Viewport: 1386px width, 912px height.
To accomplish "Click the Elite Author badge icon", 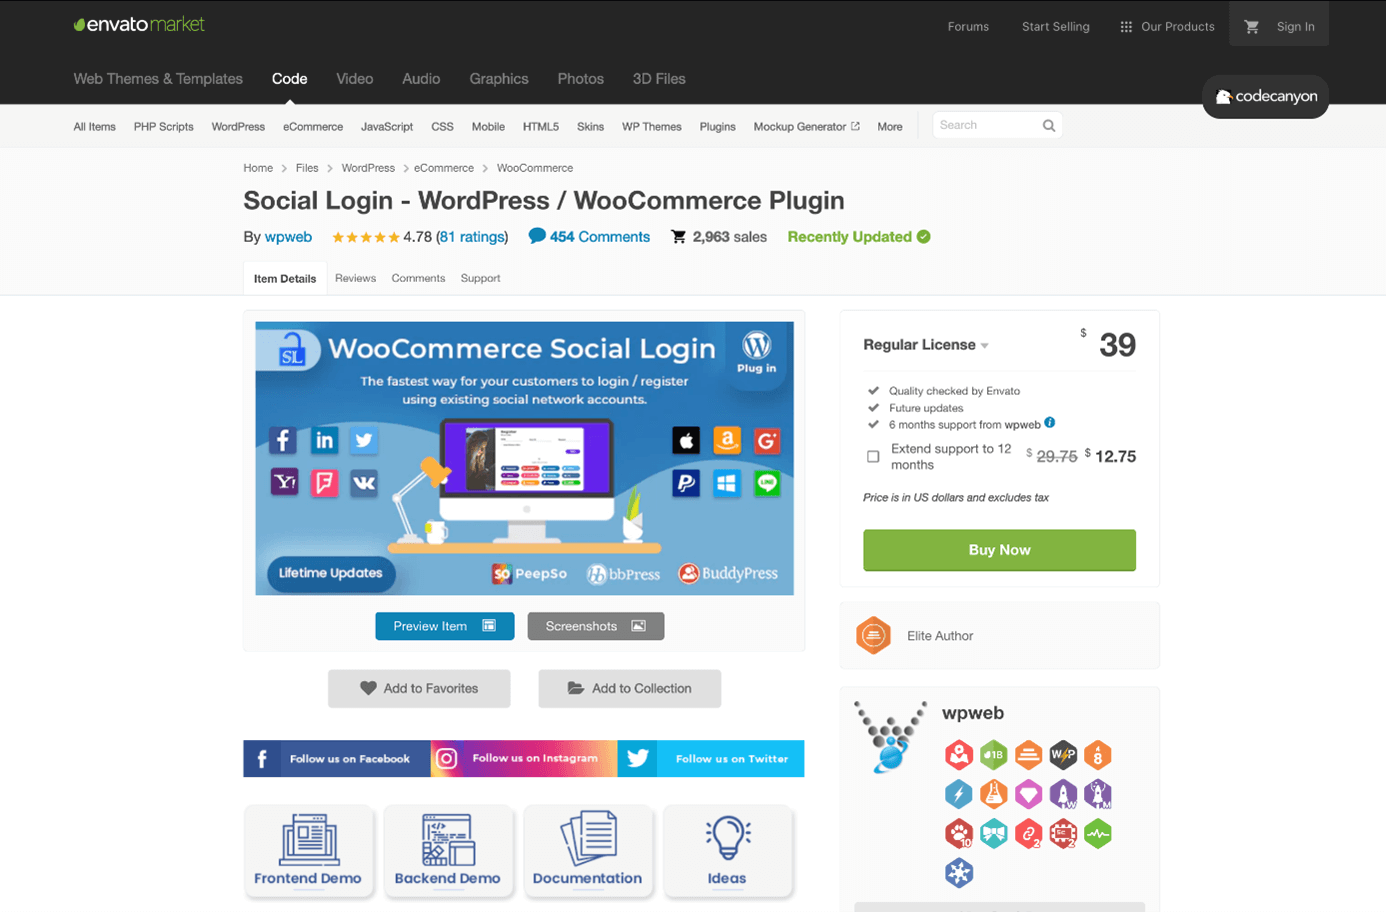I will 873,635.
